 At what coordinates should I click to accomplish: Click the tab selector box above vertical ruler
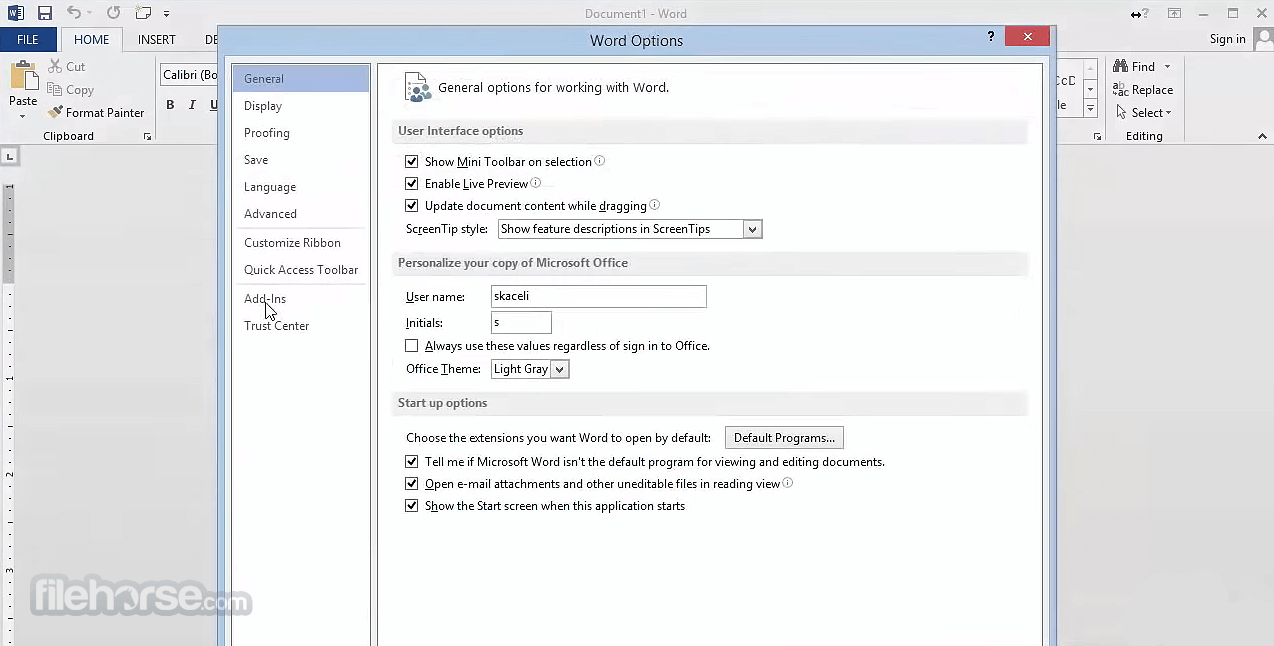(9, 156)
